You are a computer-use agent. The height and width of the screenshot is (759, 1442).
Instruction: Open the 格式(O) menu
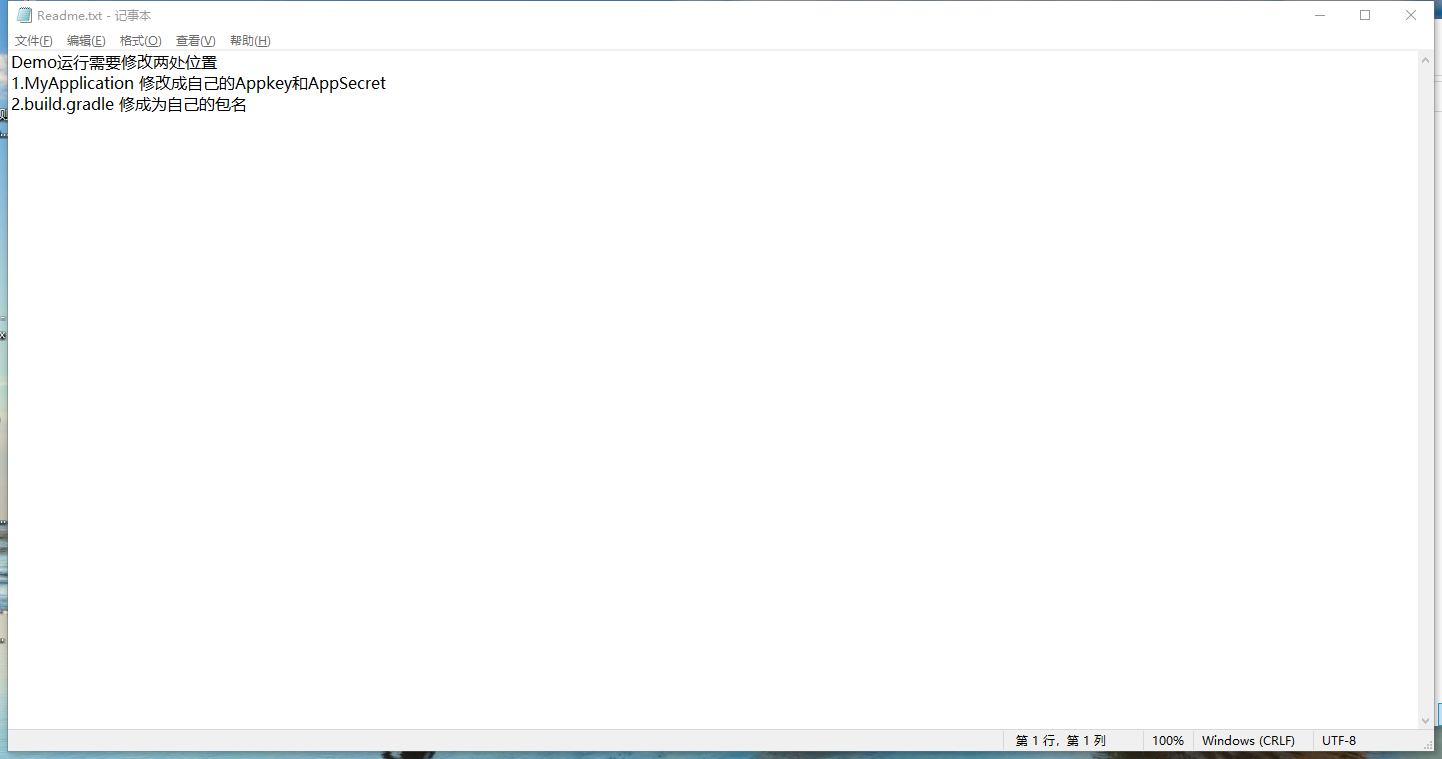click(x=140, y=41)
